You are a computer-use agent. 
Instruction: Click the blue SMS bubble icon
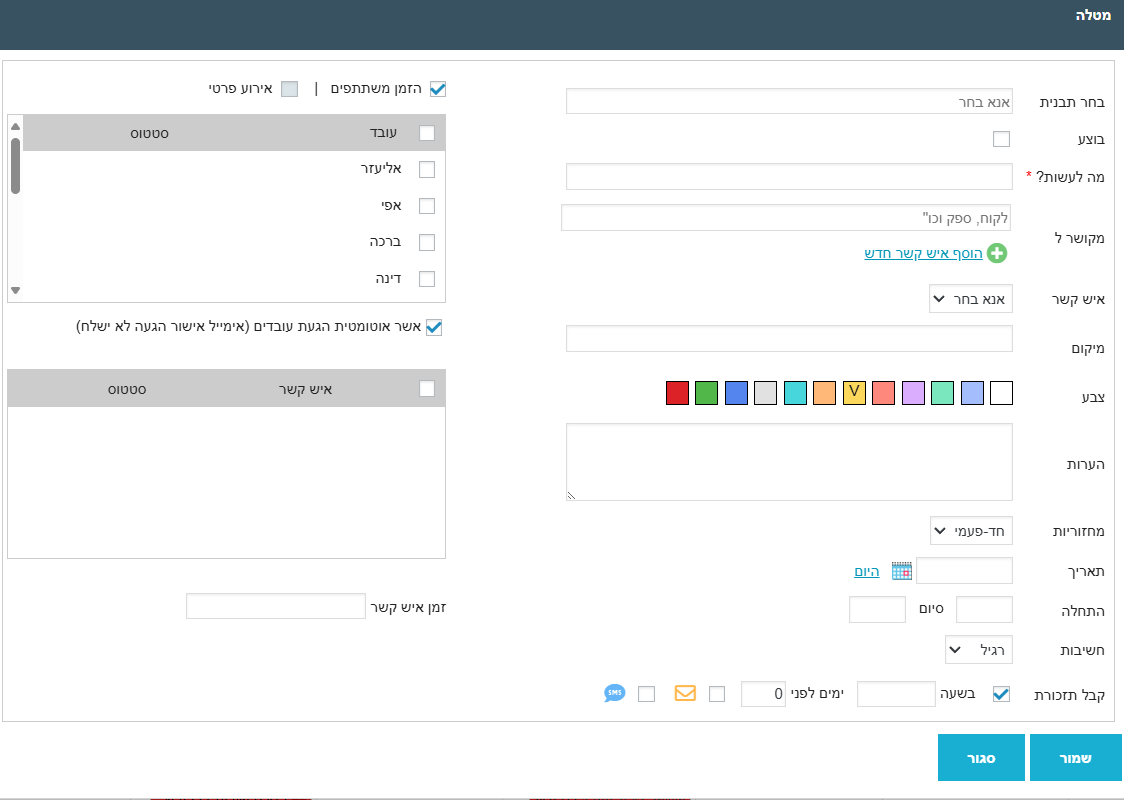point(615,693)
